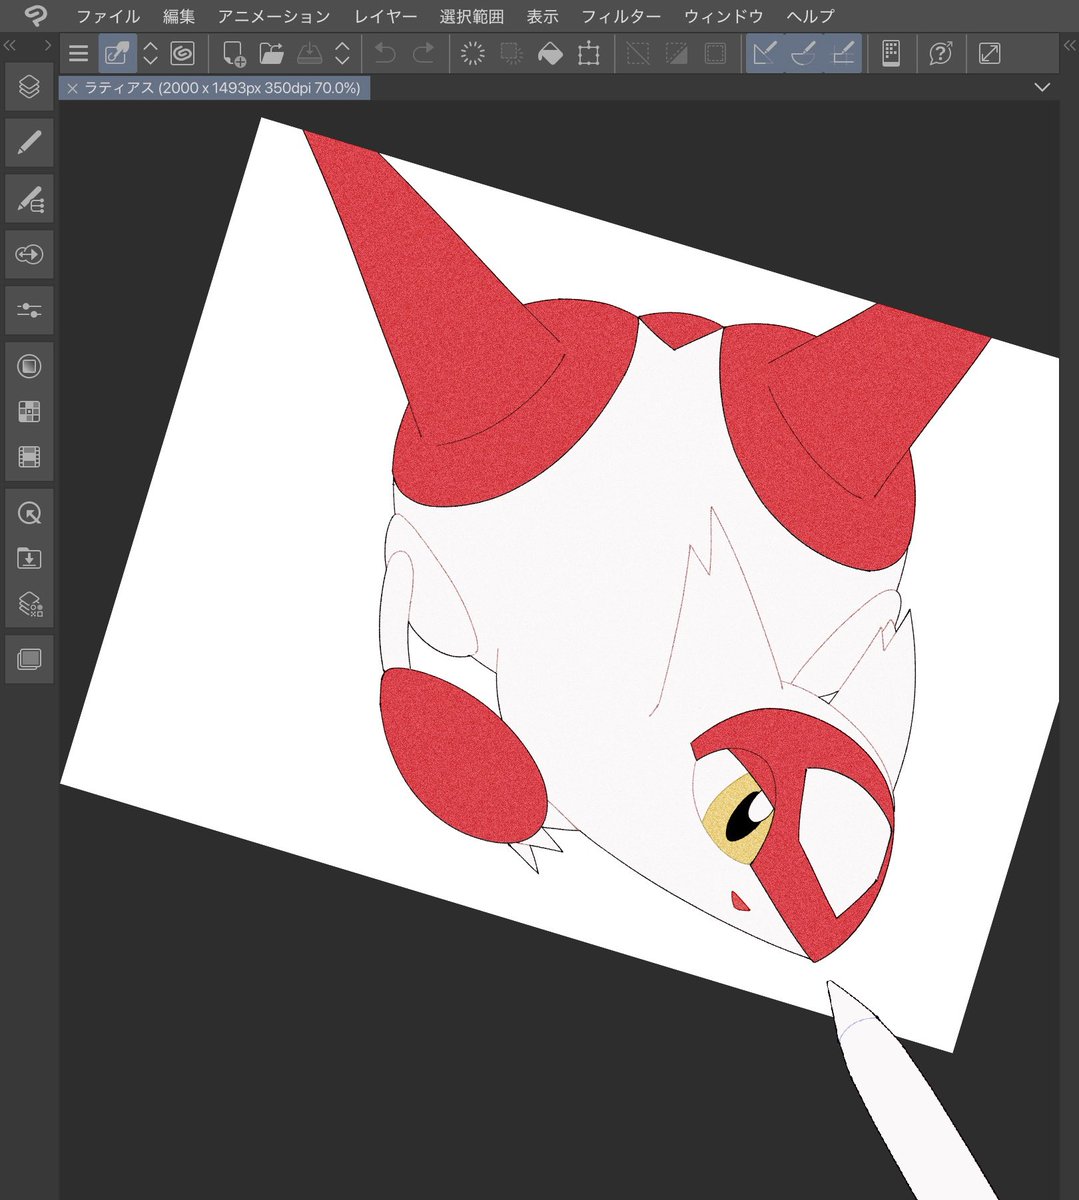1079x1200 pixels.
Task: Create a new canvas file
Action: coord(233,53)
